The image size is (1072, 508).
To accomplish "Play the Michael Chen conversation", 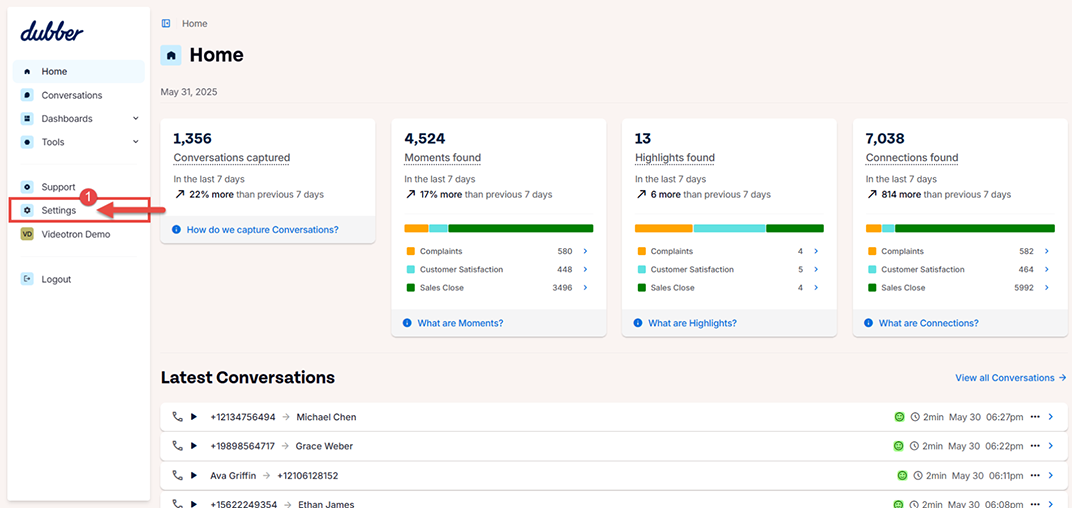I will tap(194, 417).
